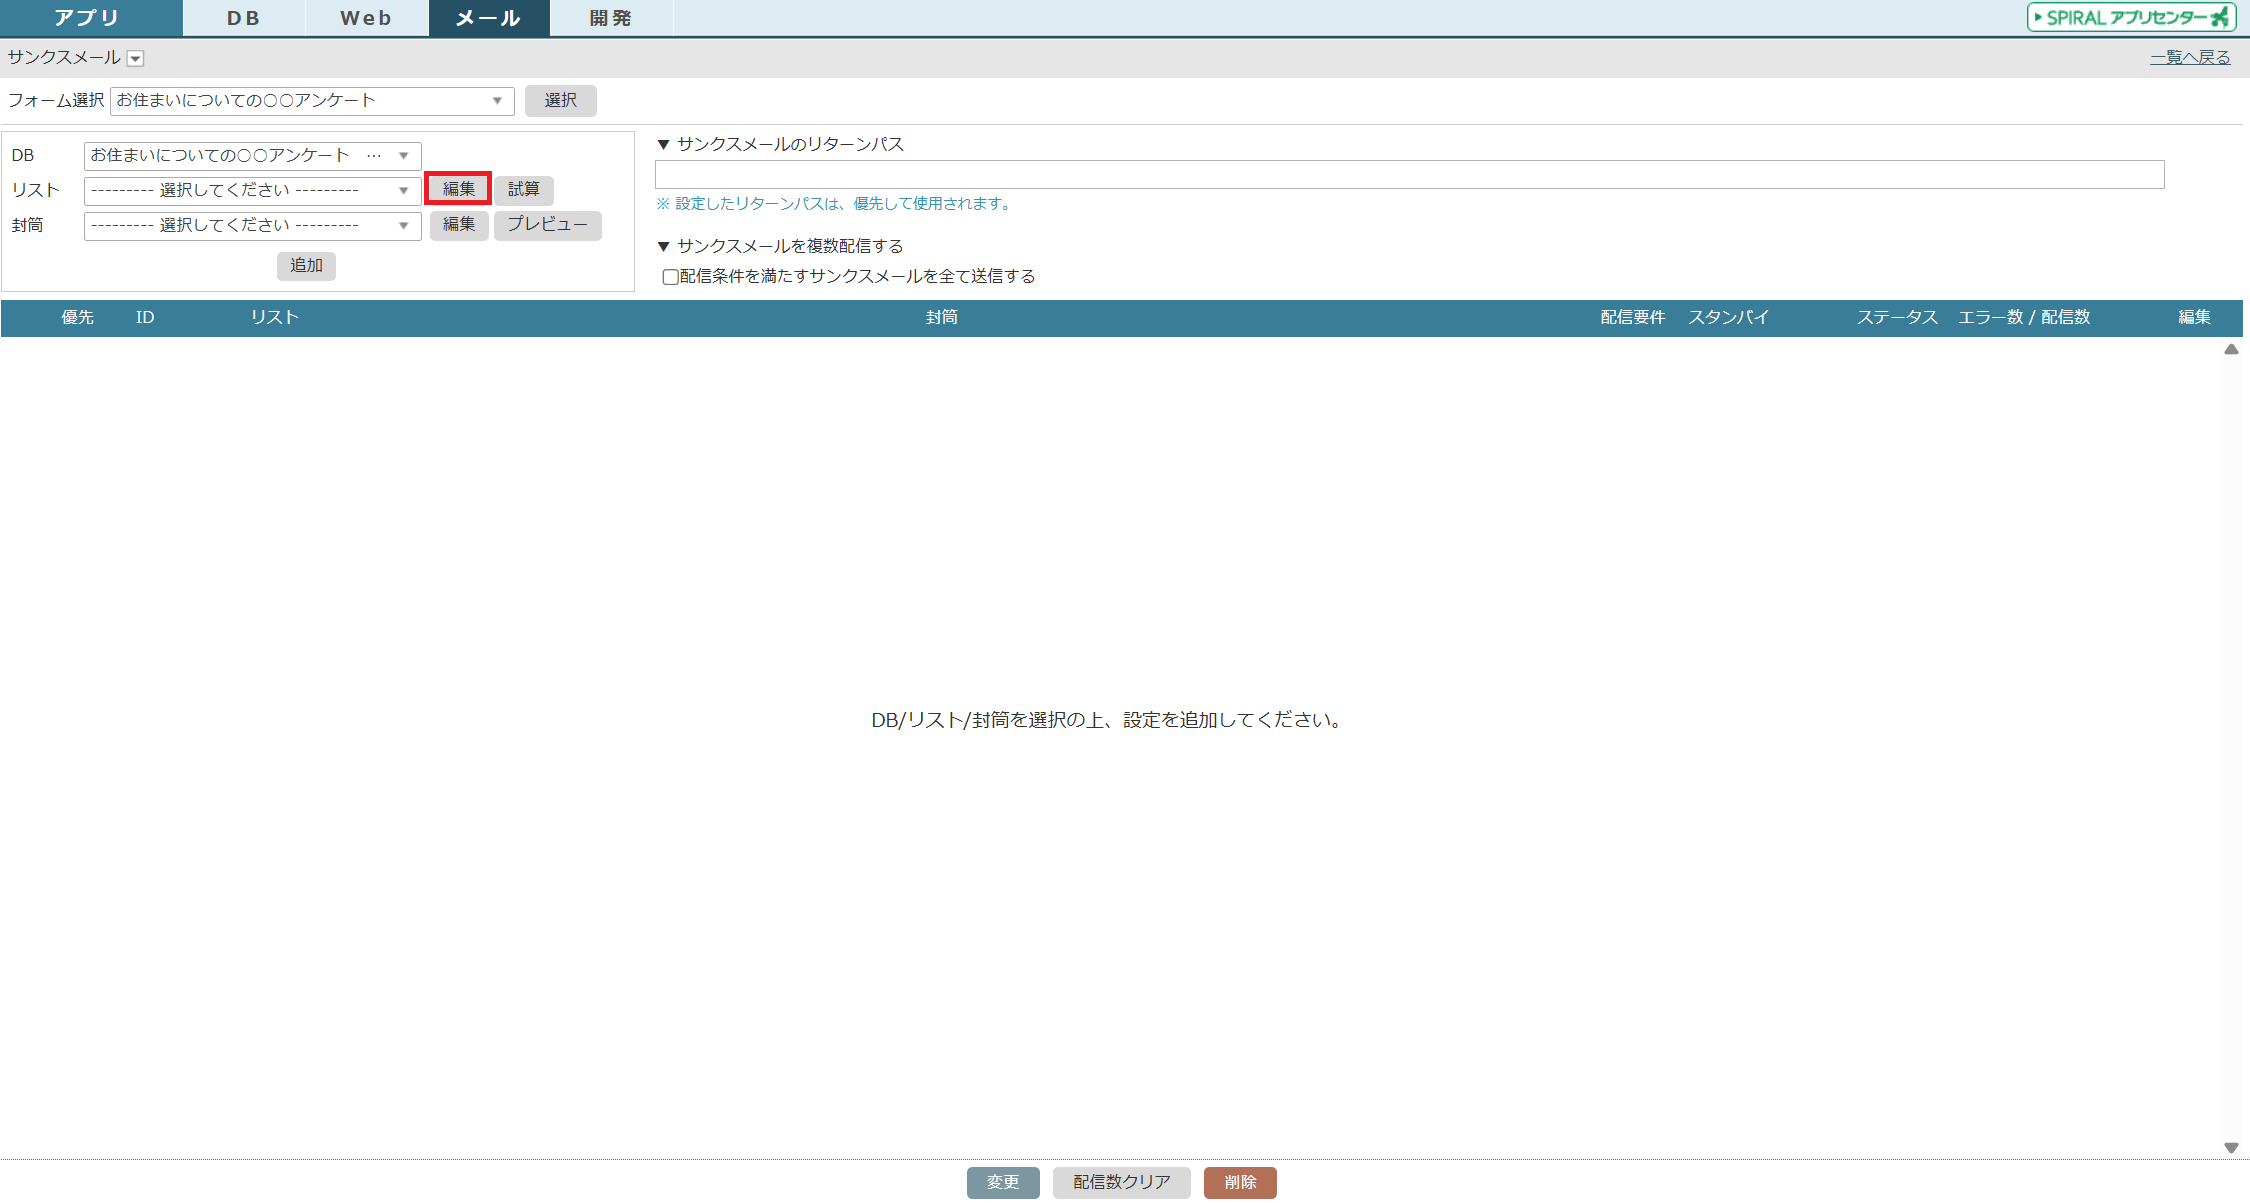Enable 配信条件を満たすサンクスメールを全て送信する checkbox
Screen dimensions: 2250x1203
click(671, 277)
